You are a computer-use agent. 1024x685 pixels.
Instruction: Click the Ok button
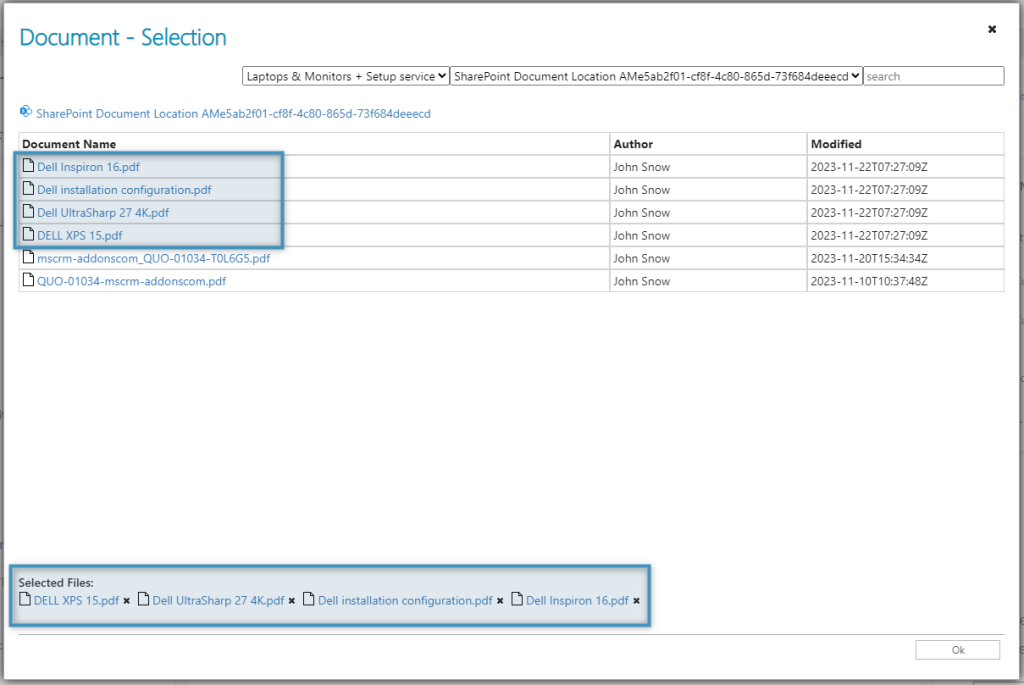pyautogui.click(x=957, y=650)
